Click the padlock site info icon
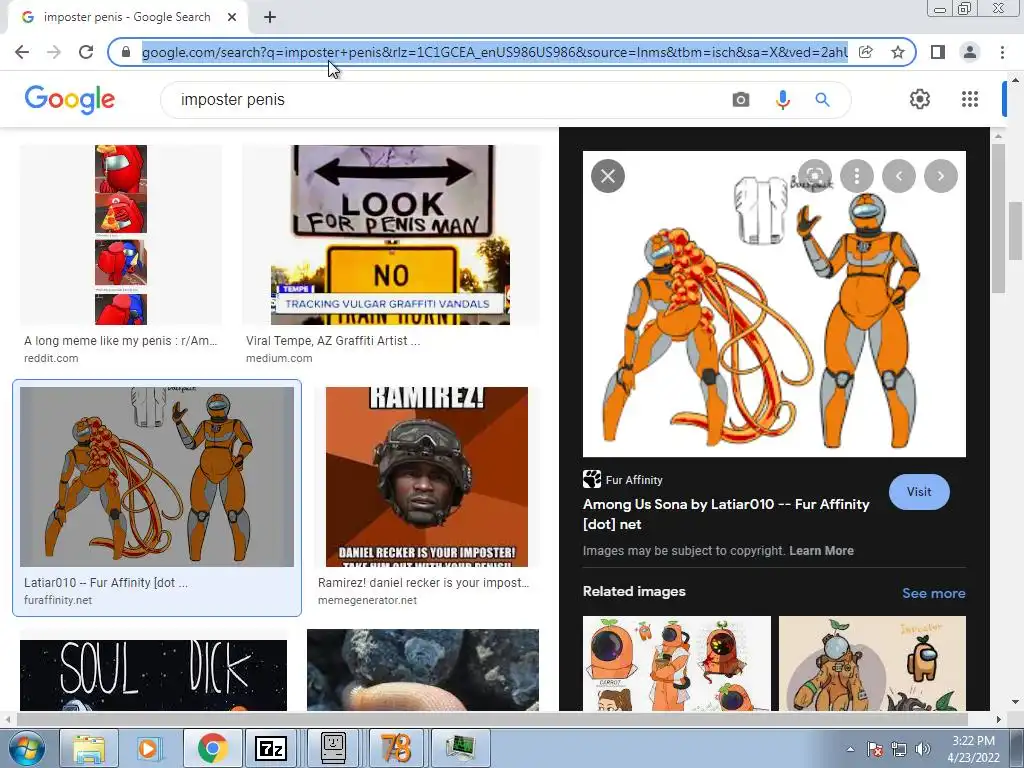This screenshot has width=1024, height=768. 126,52
